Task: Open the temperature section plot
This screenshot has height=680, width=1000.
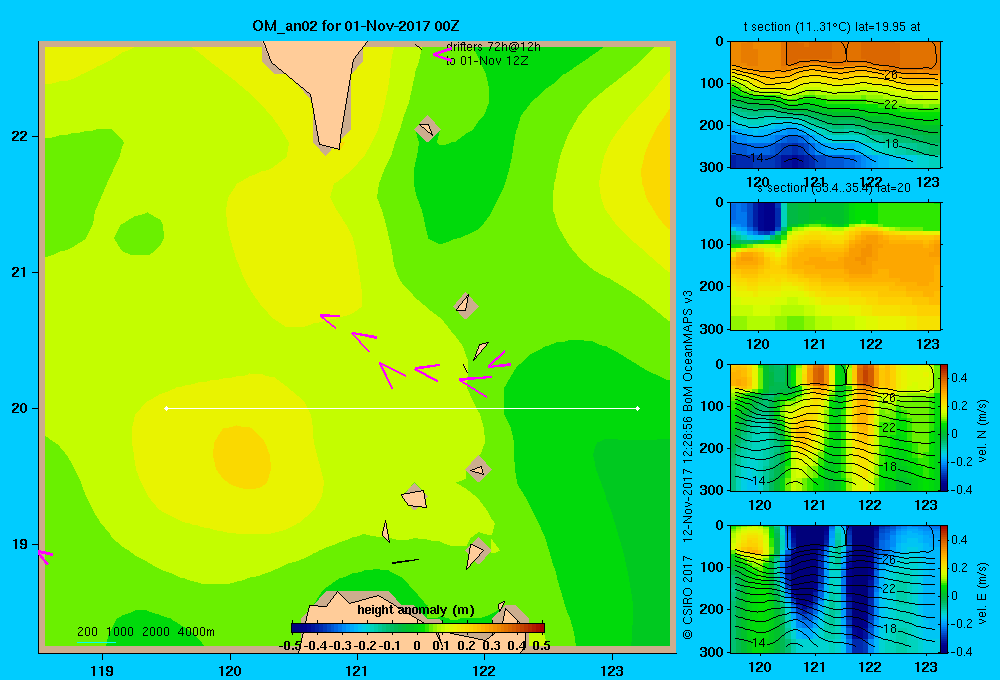Action: click(x=835, y=105)
